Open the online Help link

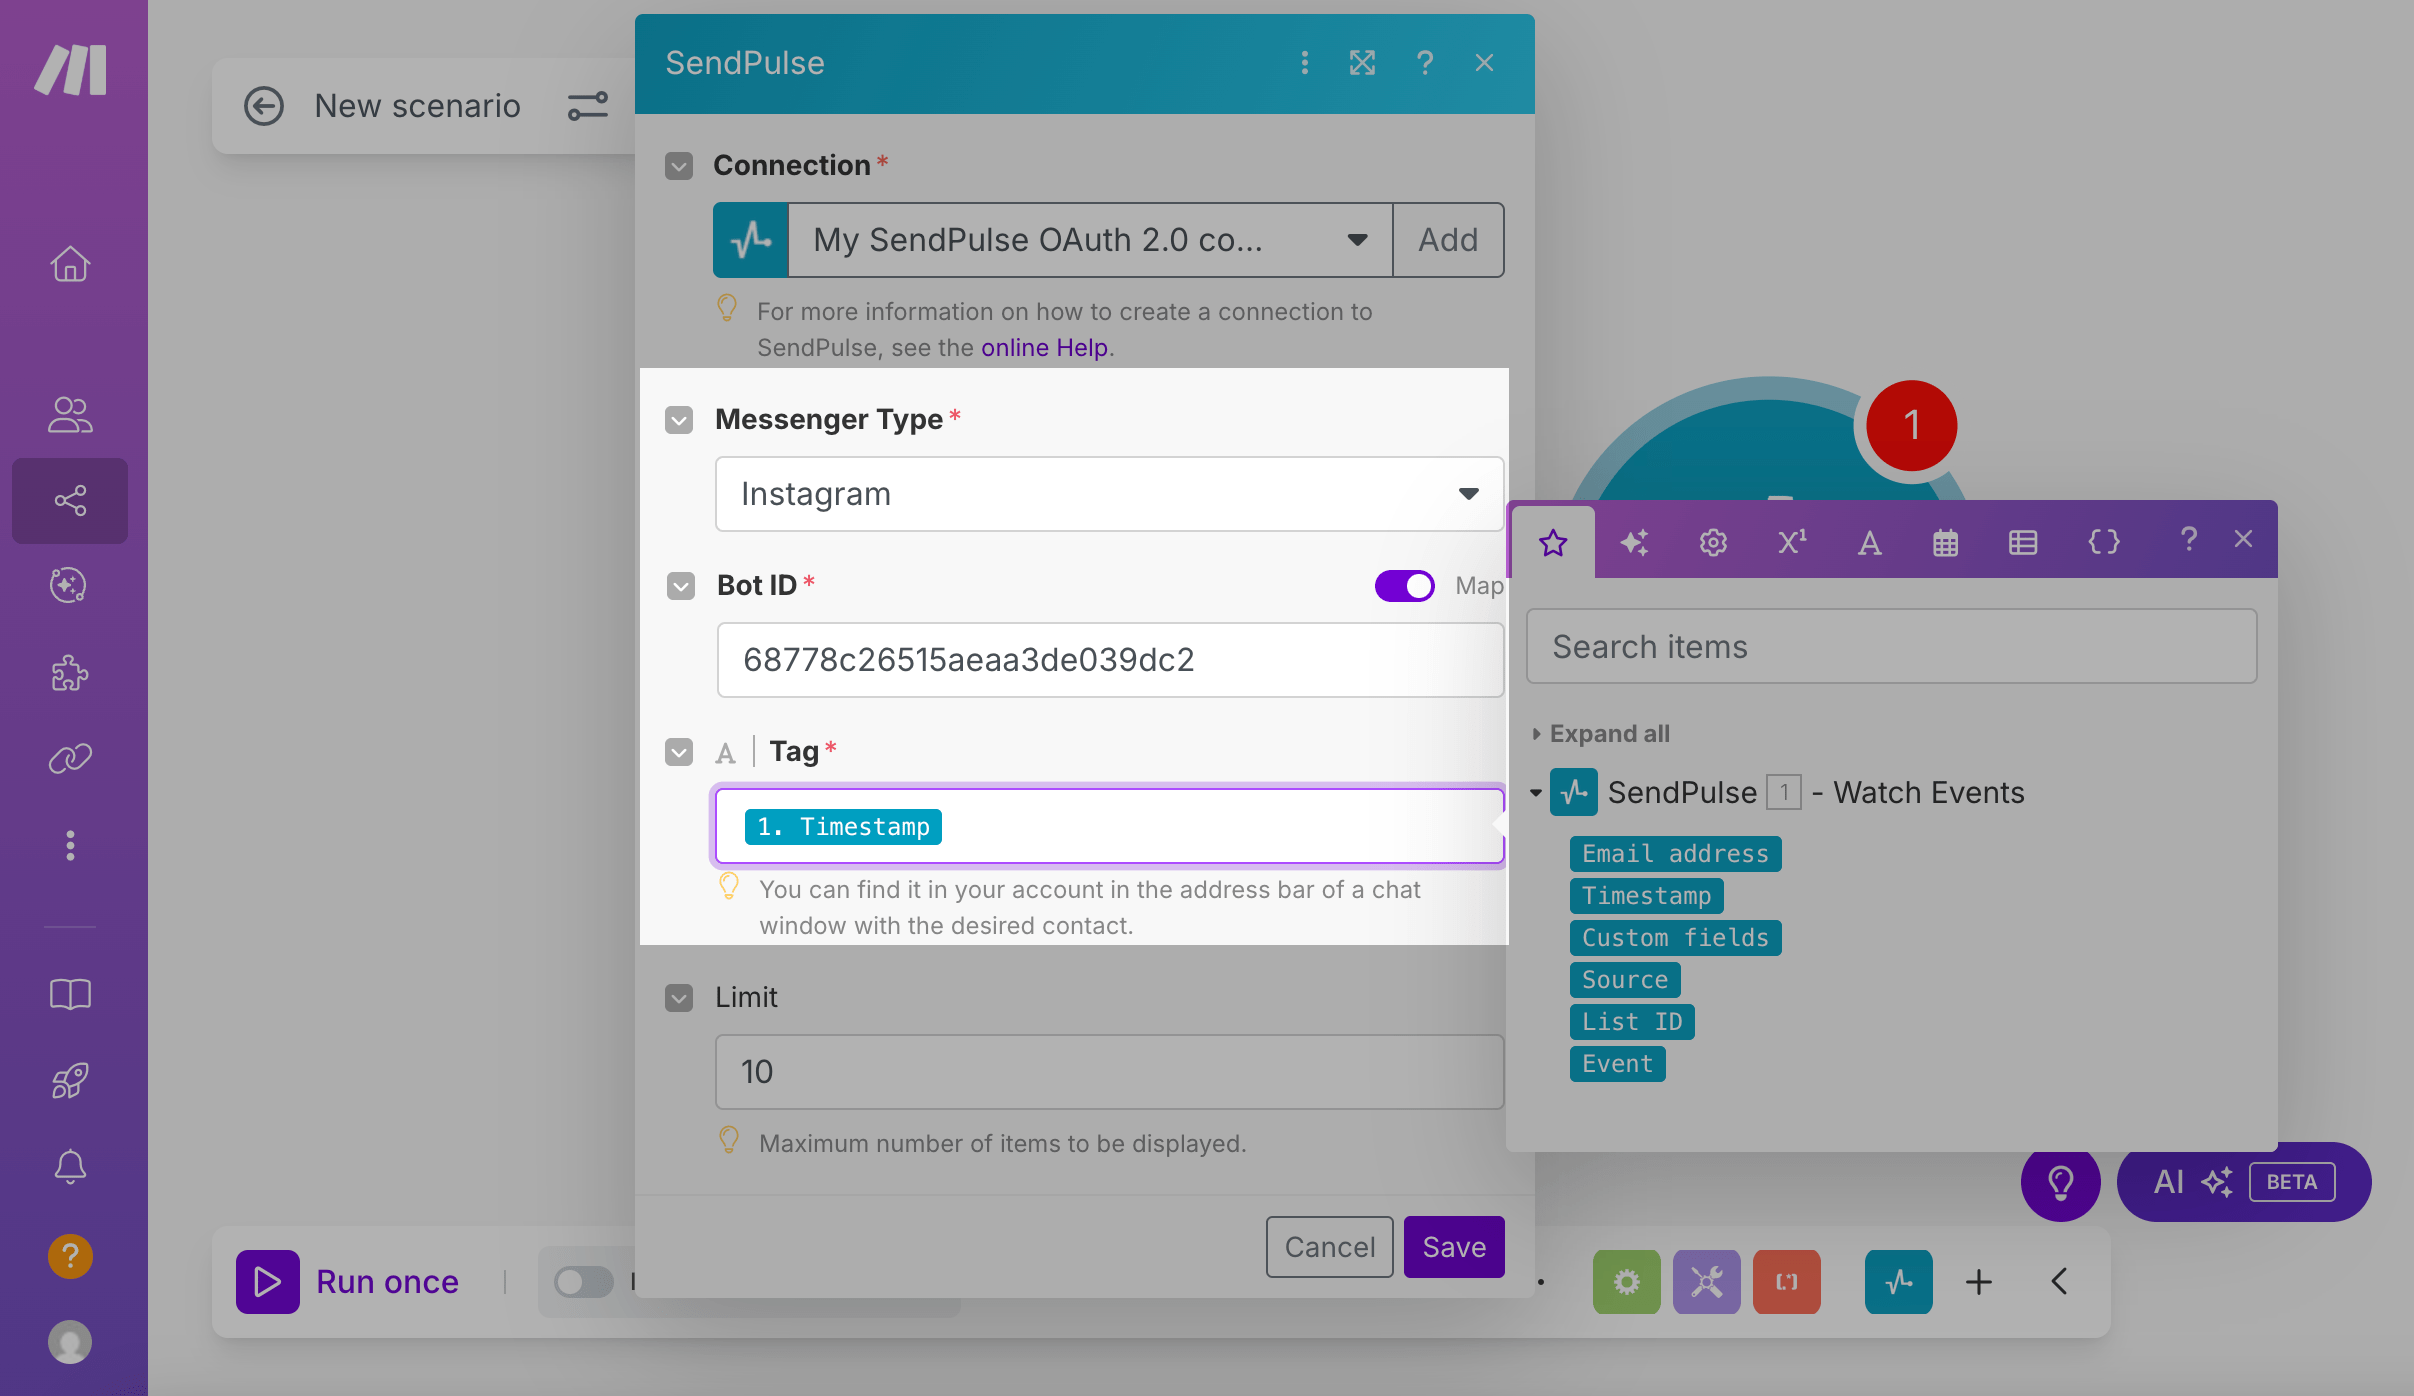pyautogui.click(x=1044, y=347)
